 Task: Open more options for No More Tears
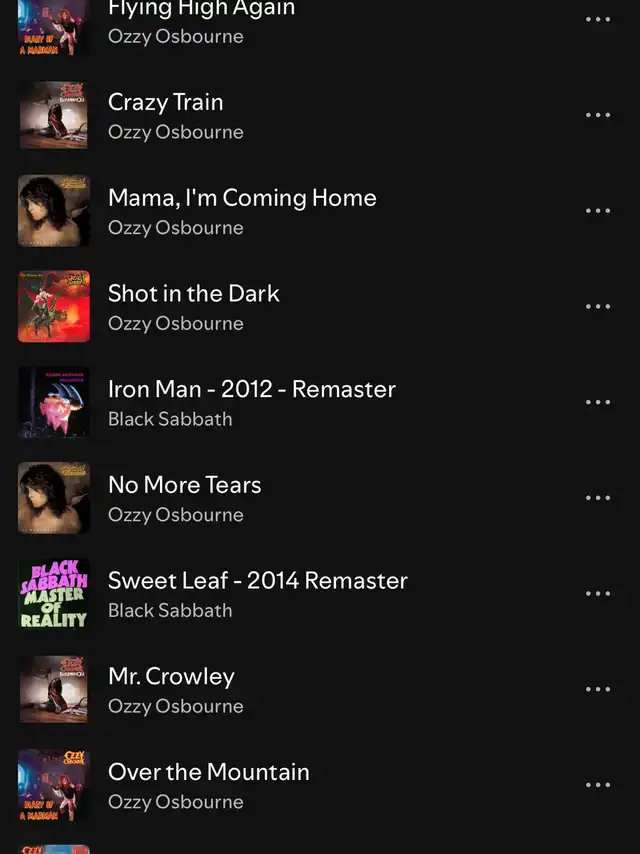tap(598, 498)
